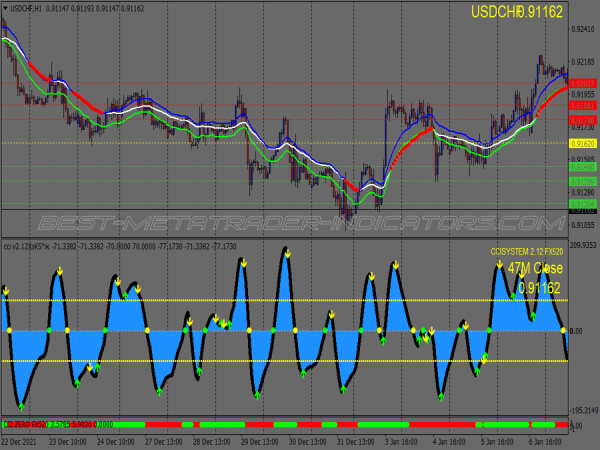600x450 pixels.
Task: Click the 24 Dec 10:00 time label
Action: (116, 442)
